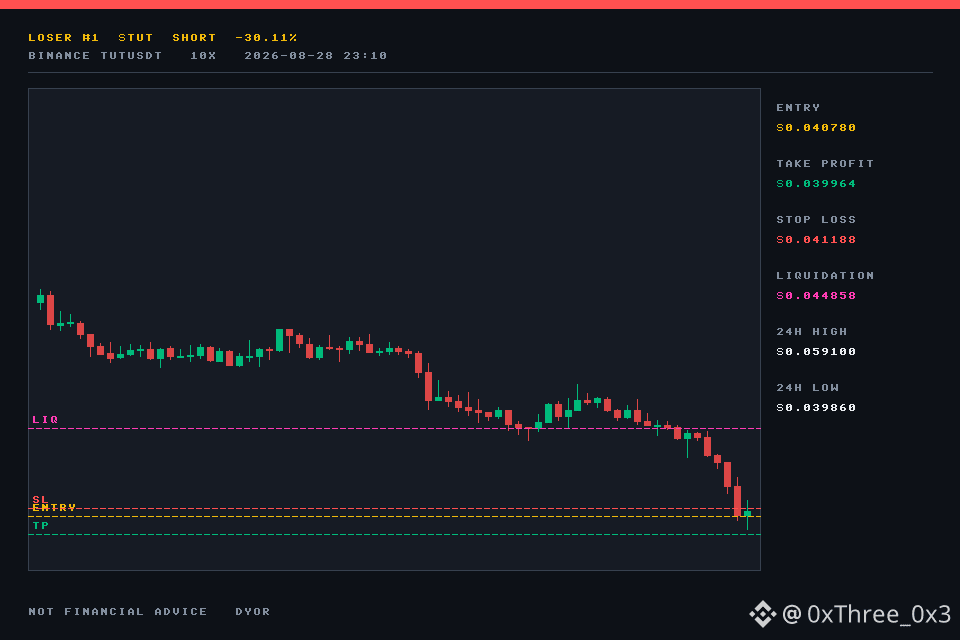Click the -30.11% loss figure
Viewport: 960px width, 640px height.
pyautogui.click(x=266, y=37)
